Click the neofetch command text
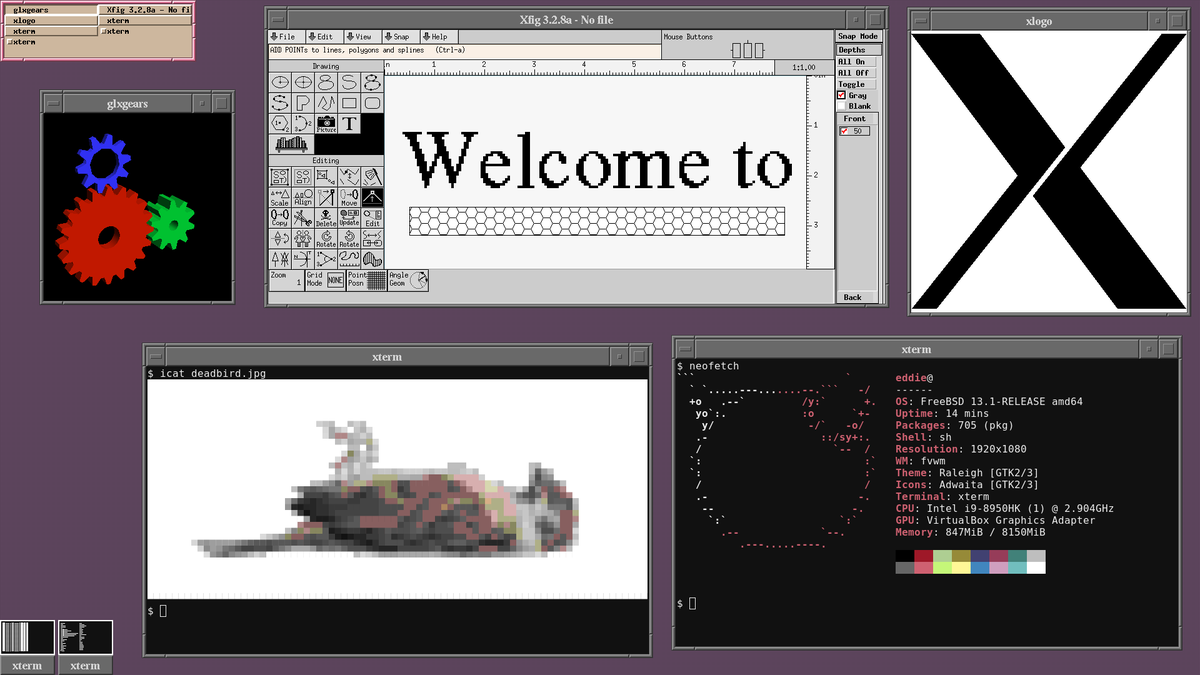Screen dimensions: 1200x675 716,367
